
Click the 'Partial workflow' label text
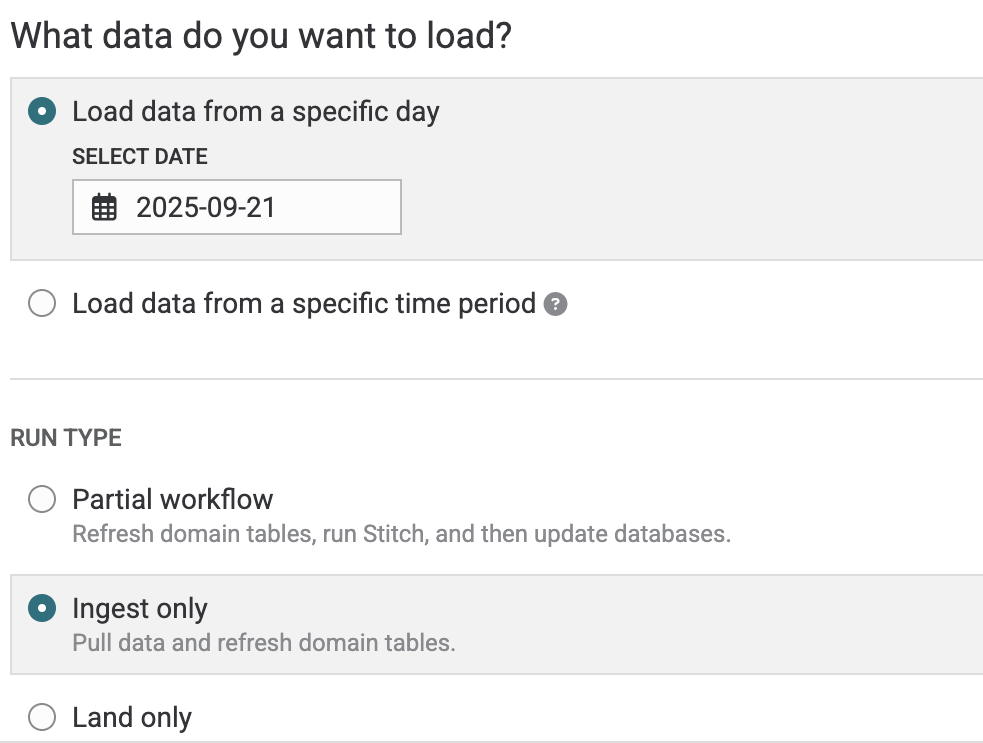[x=173, y=499]
